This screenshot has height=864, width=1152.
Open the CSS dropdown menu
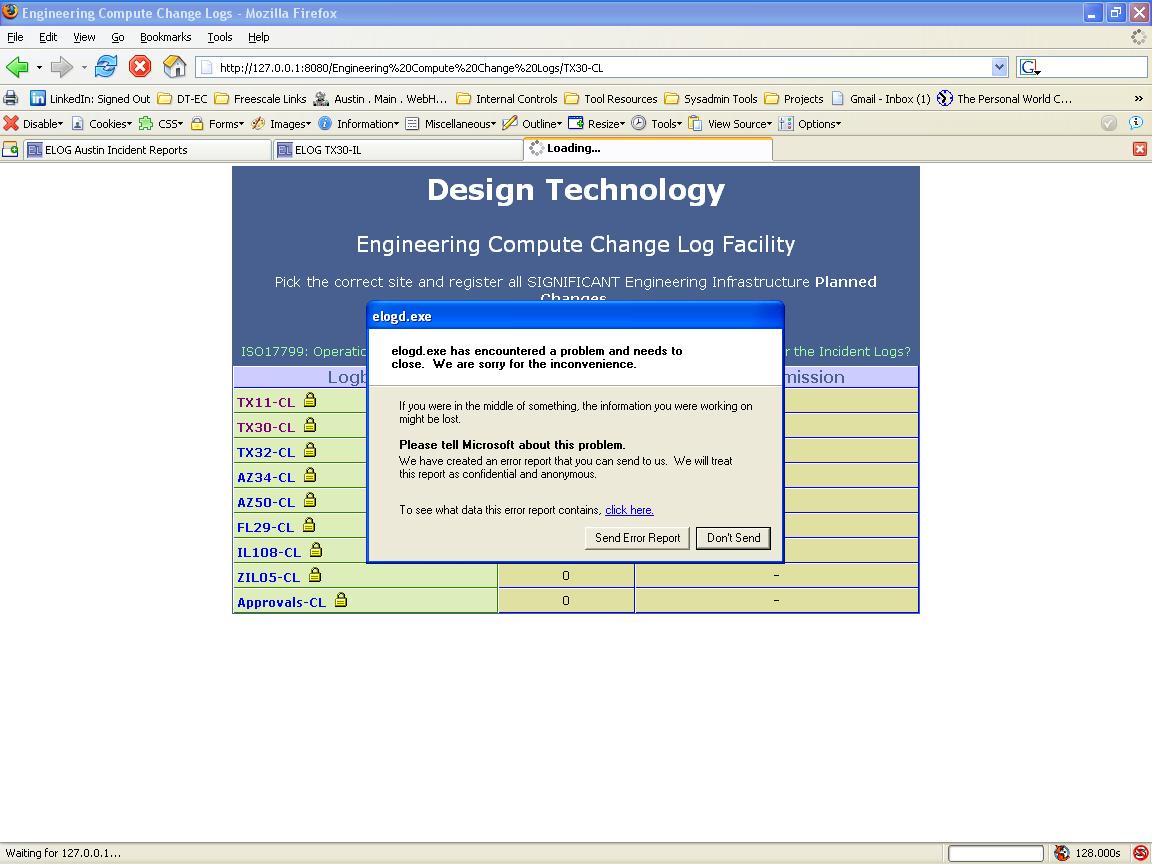coord(161,123)
